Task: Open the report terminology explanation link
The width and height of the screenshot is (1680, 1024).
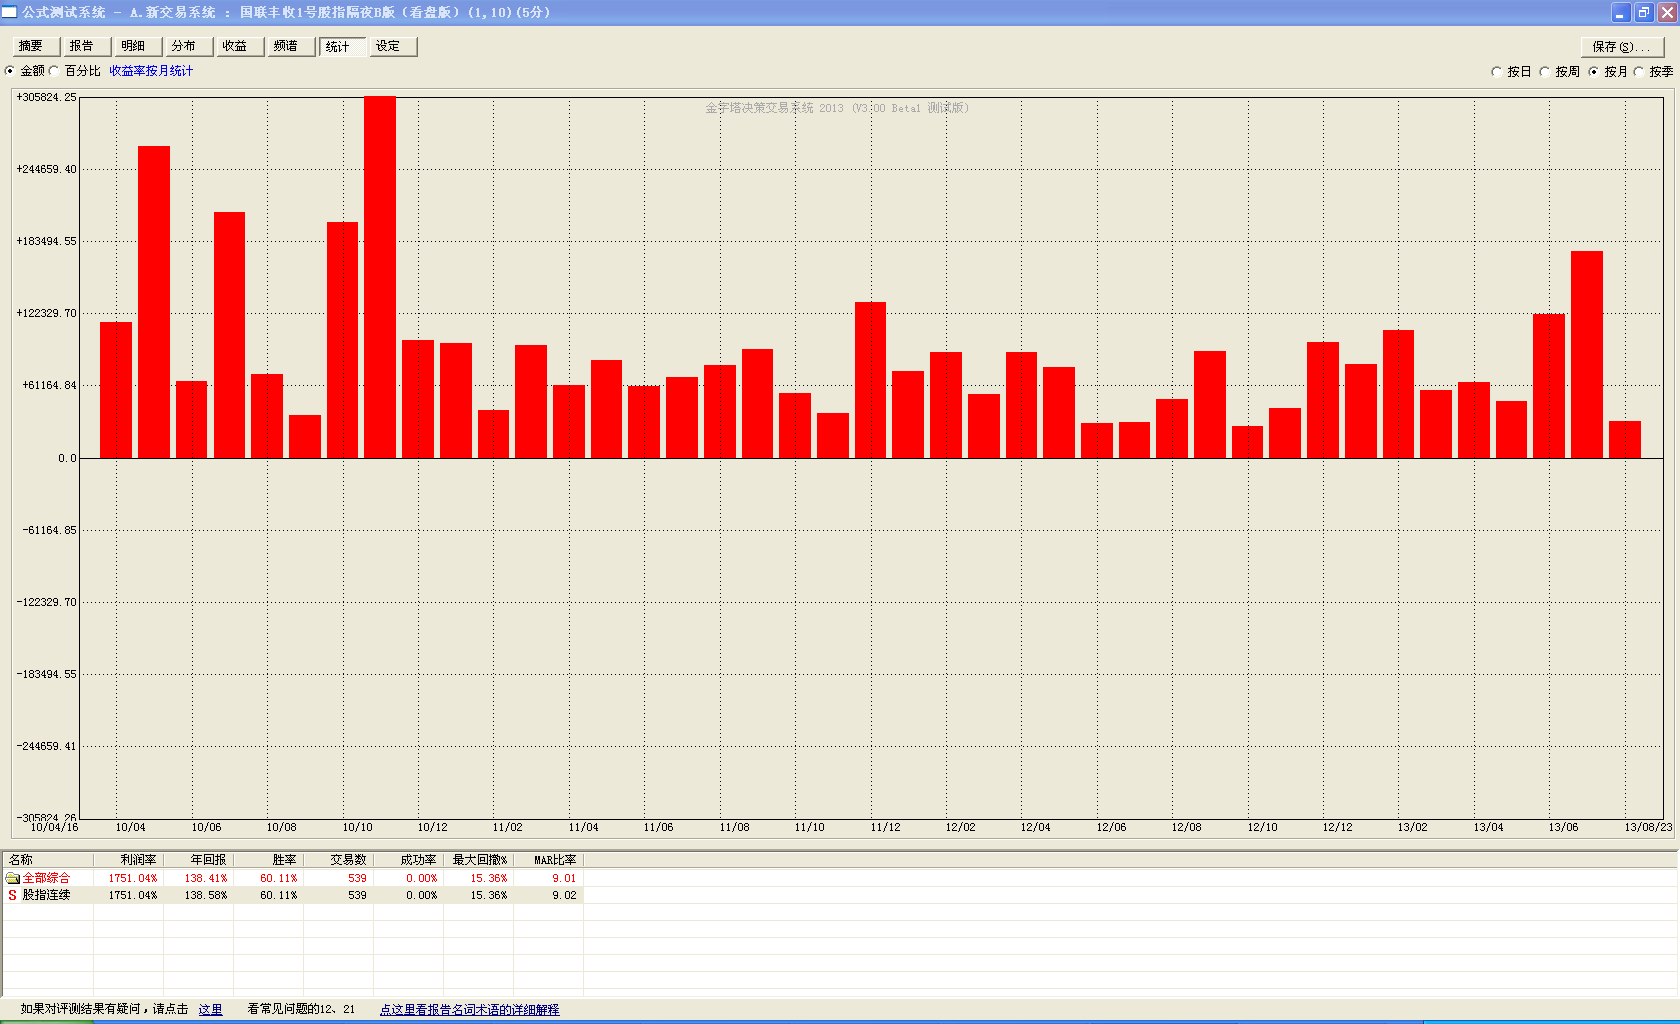Action: coord(469,1009)
